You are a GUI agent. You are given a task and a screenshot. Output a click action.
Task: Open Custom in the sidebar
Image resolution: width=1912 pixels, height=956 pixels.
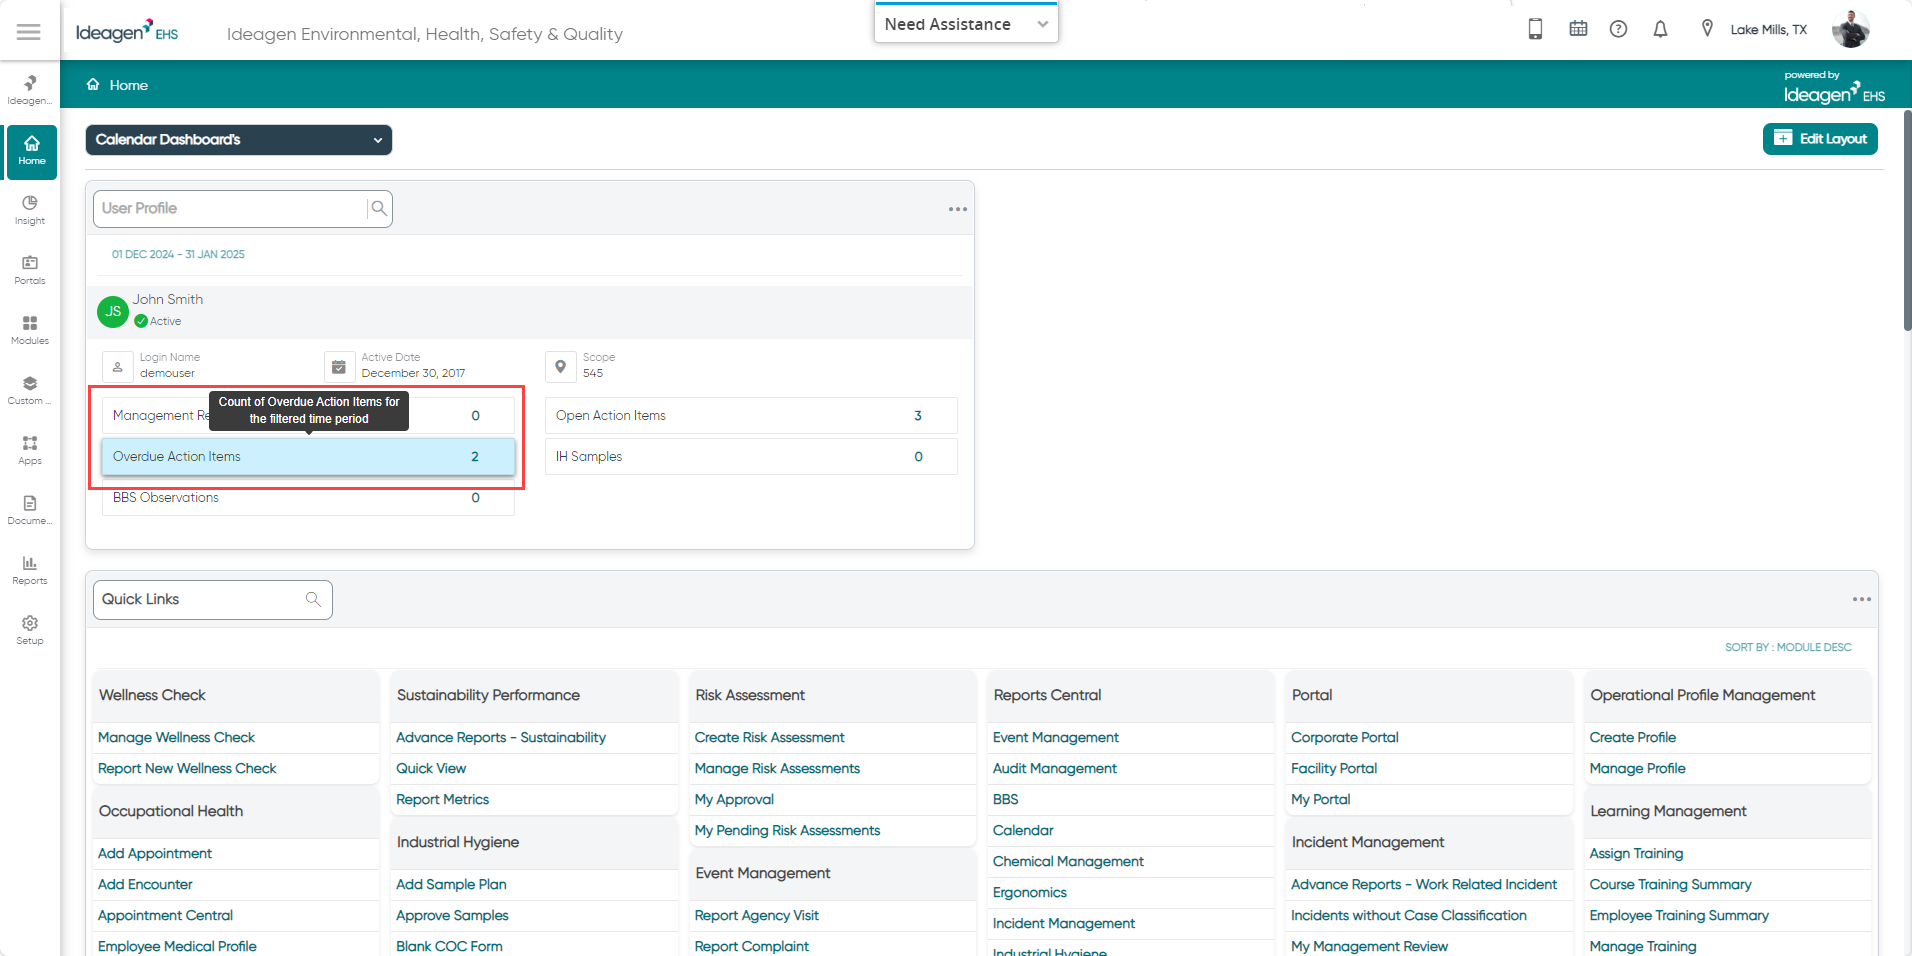click(x=30, y=390)
